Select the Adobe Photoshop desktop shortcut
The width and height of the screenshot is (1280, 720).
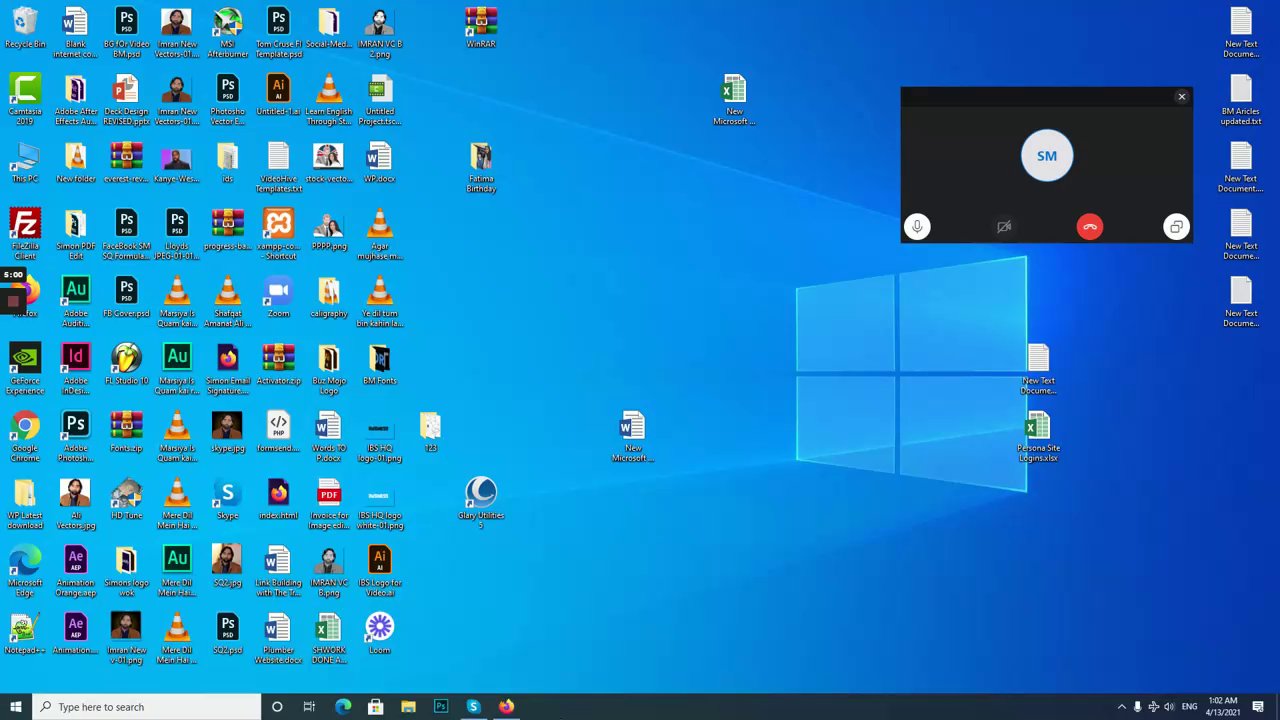click(x=76, y=437)
